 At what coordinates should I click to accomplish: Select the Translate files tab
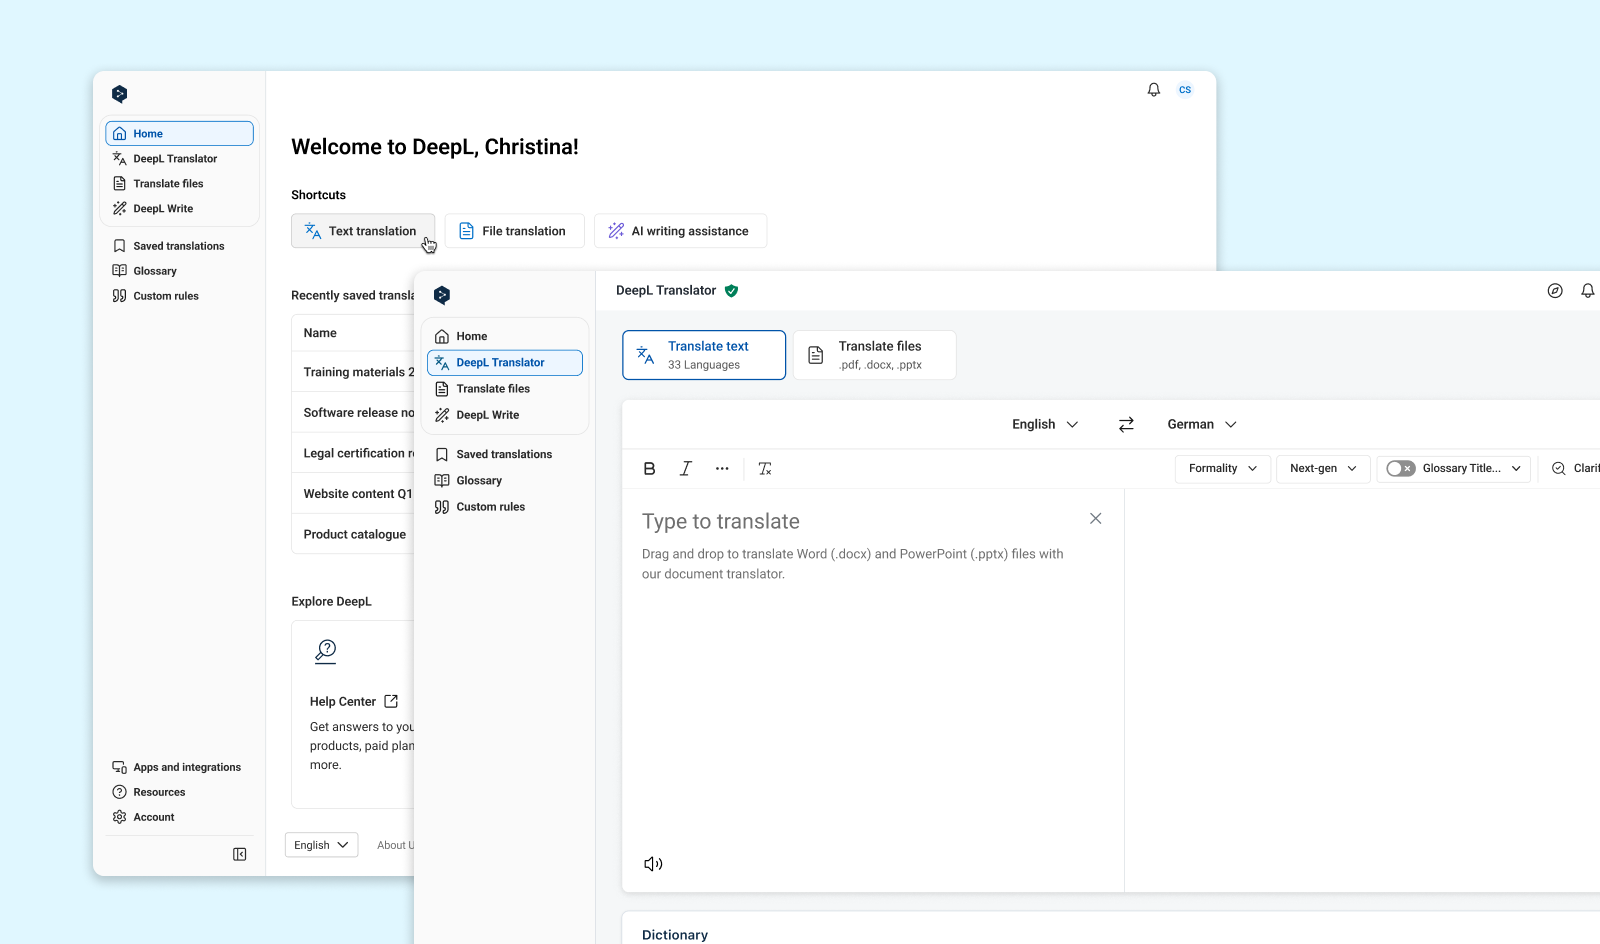875,355
